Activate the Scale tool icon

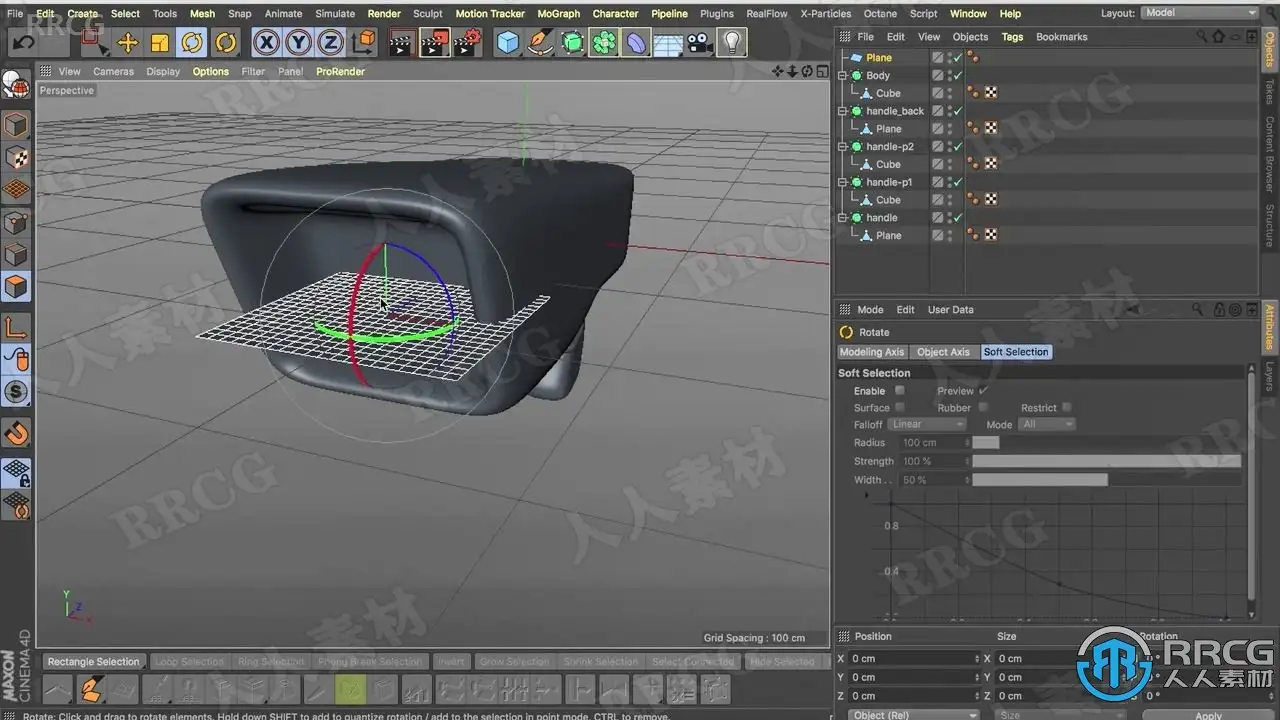[160, 42]
